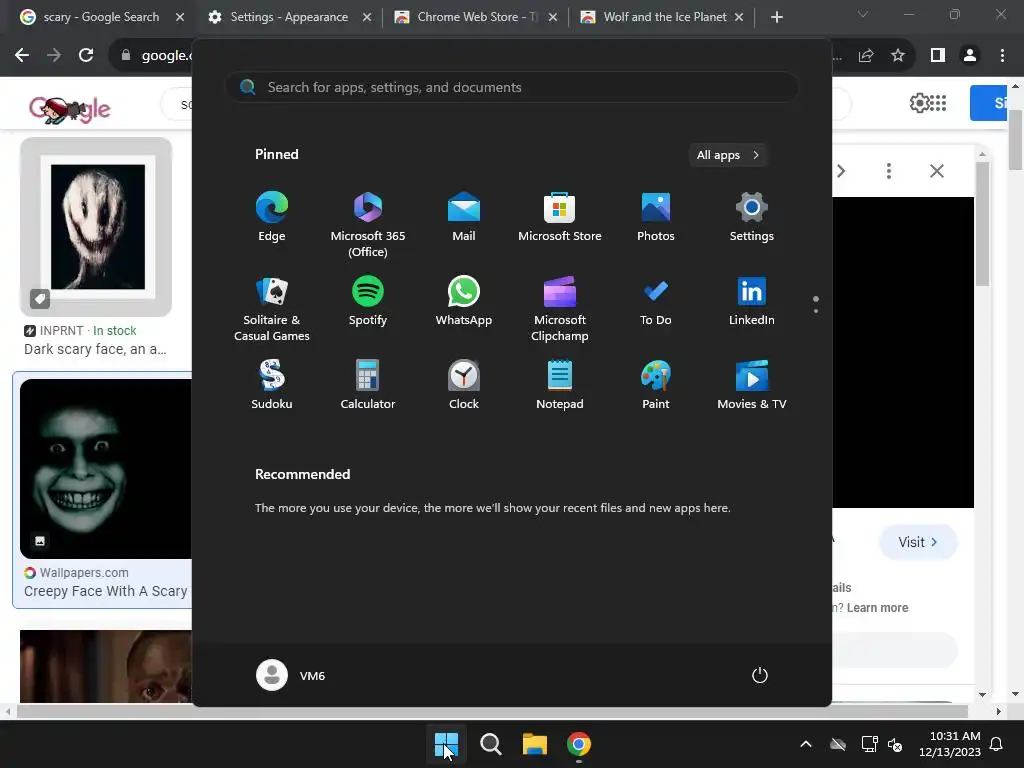Select Wallpapers.com creepy face image
Viewport: 1024px width, 768px height.
point(106,469)
